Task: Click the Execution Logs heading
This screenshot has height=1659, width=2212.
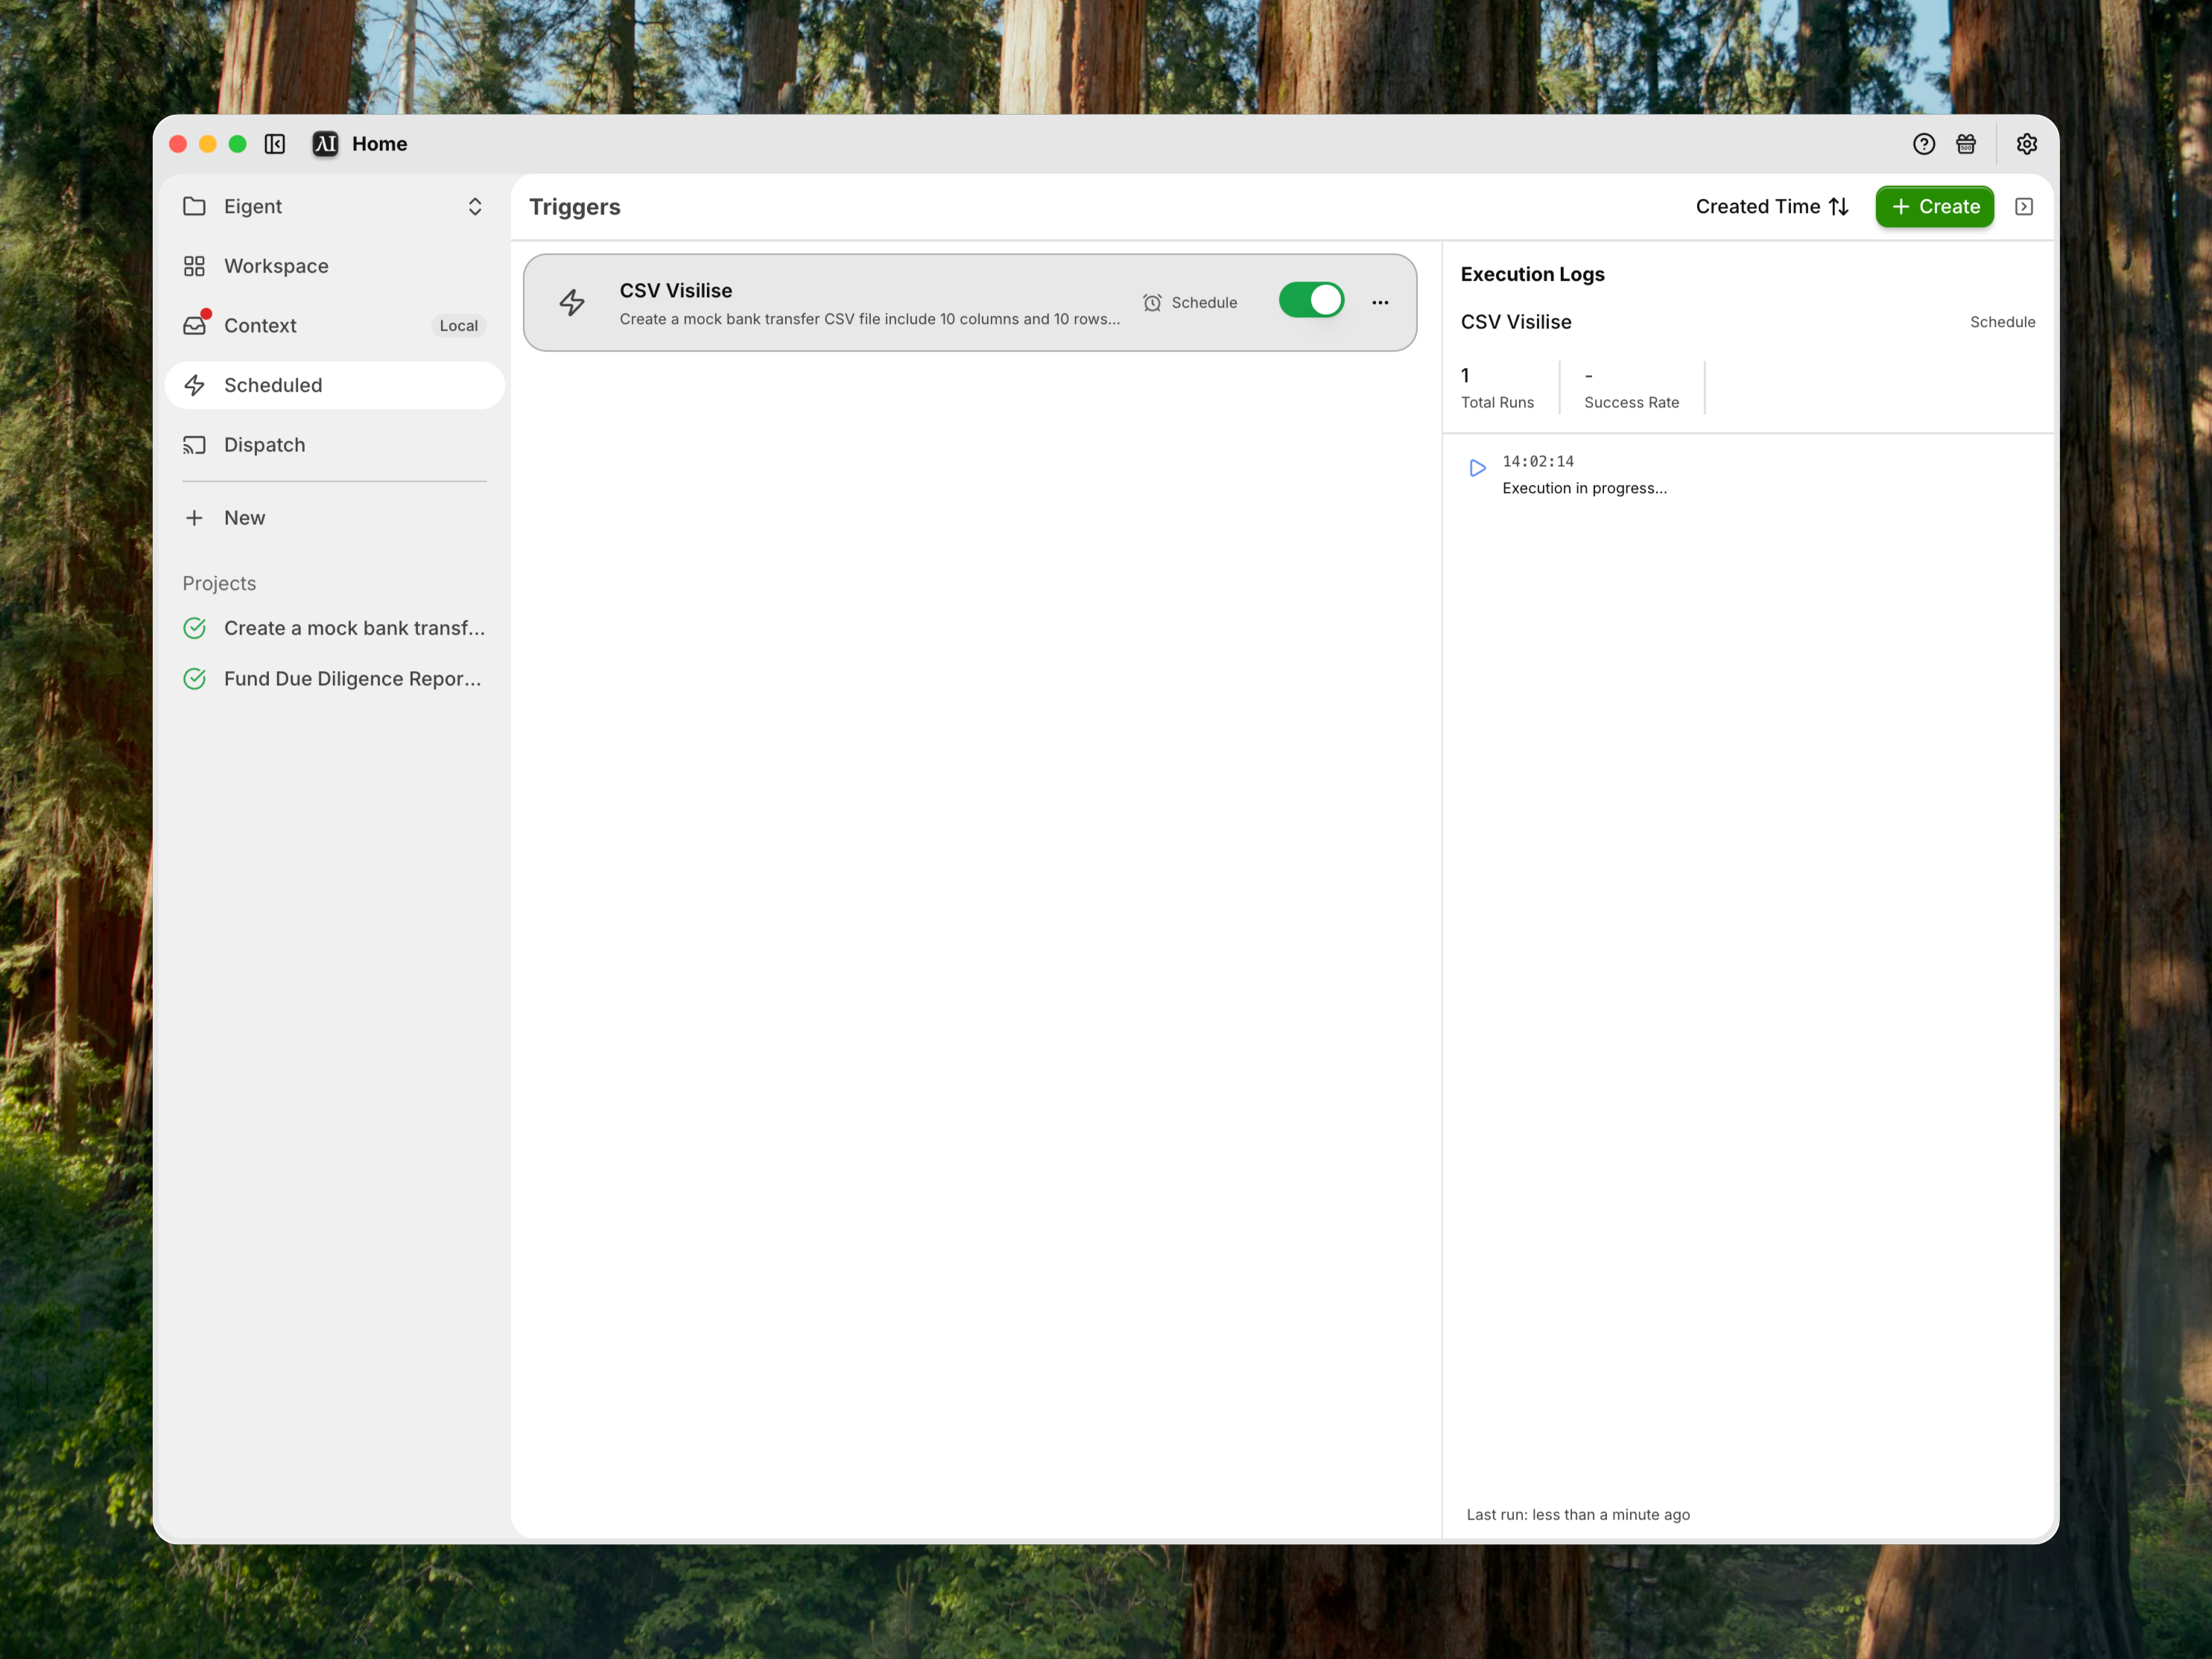Action: 1532,274
